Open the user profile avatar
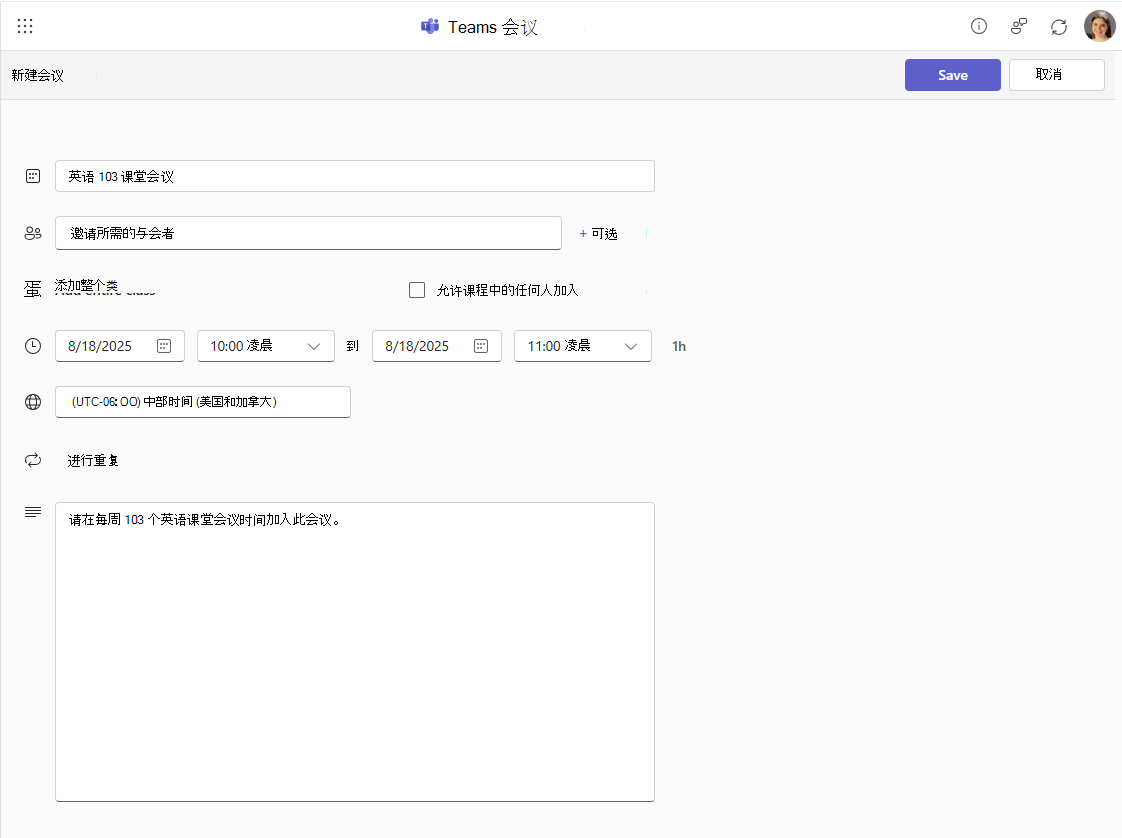Image resolution: width=1122 pixels, height=838 pixels. coord(1100,26)
